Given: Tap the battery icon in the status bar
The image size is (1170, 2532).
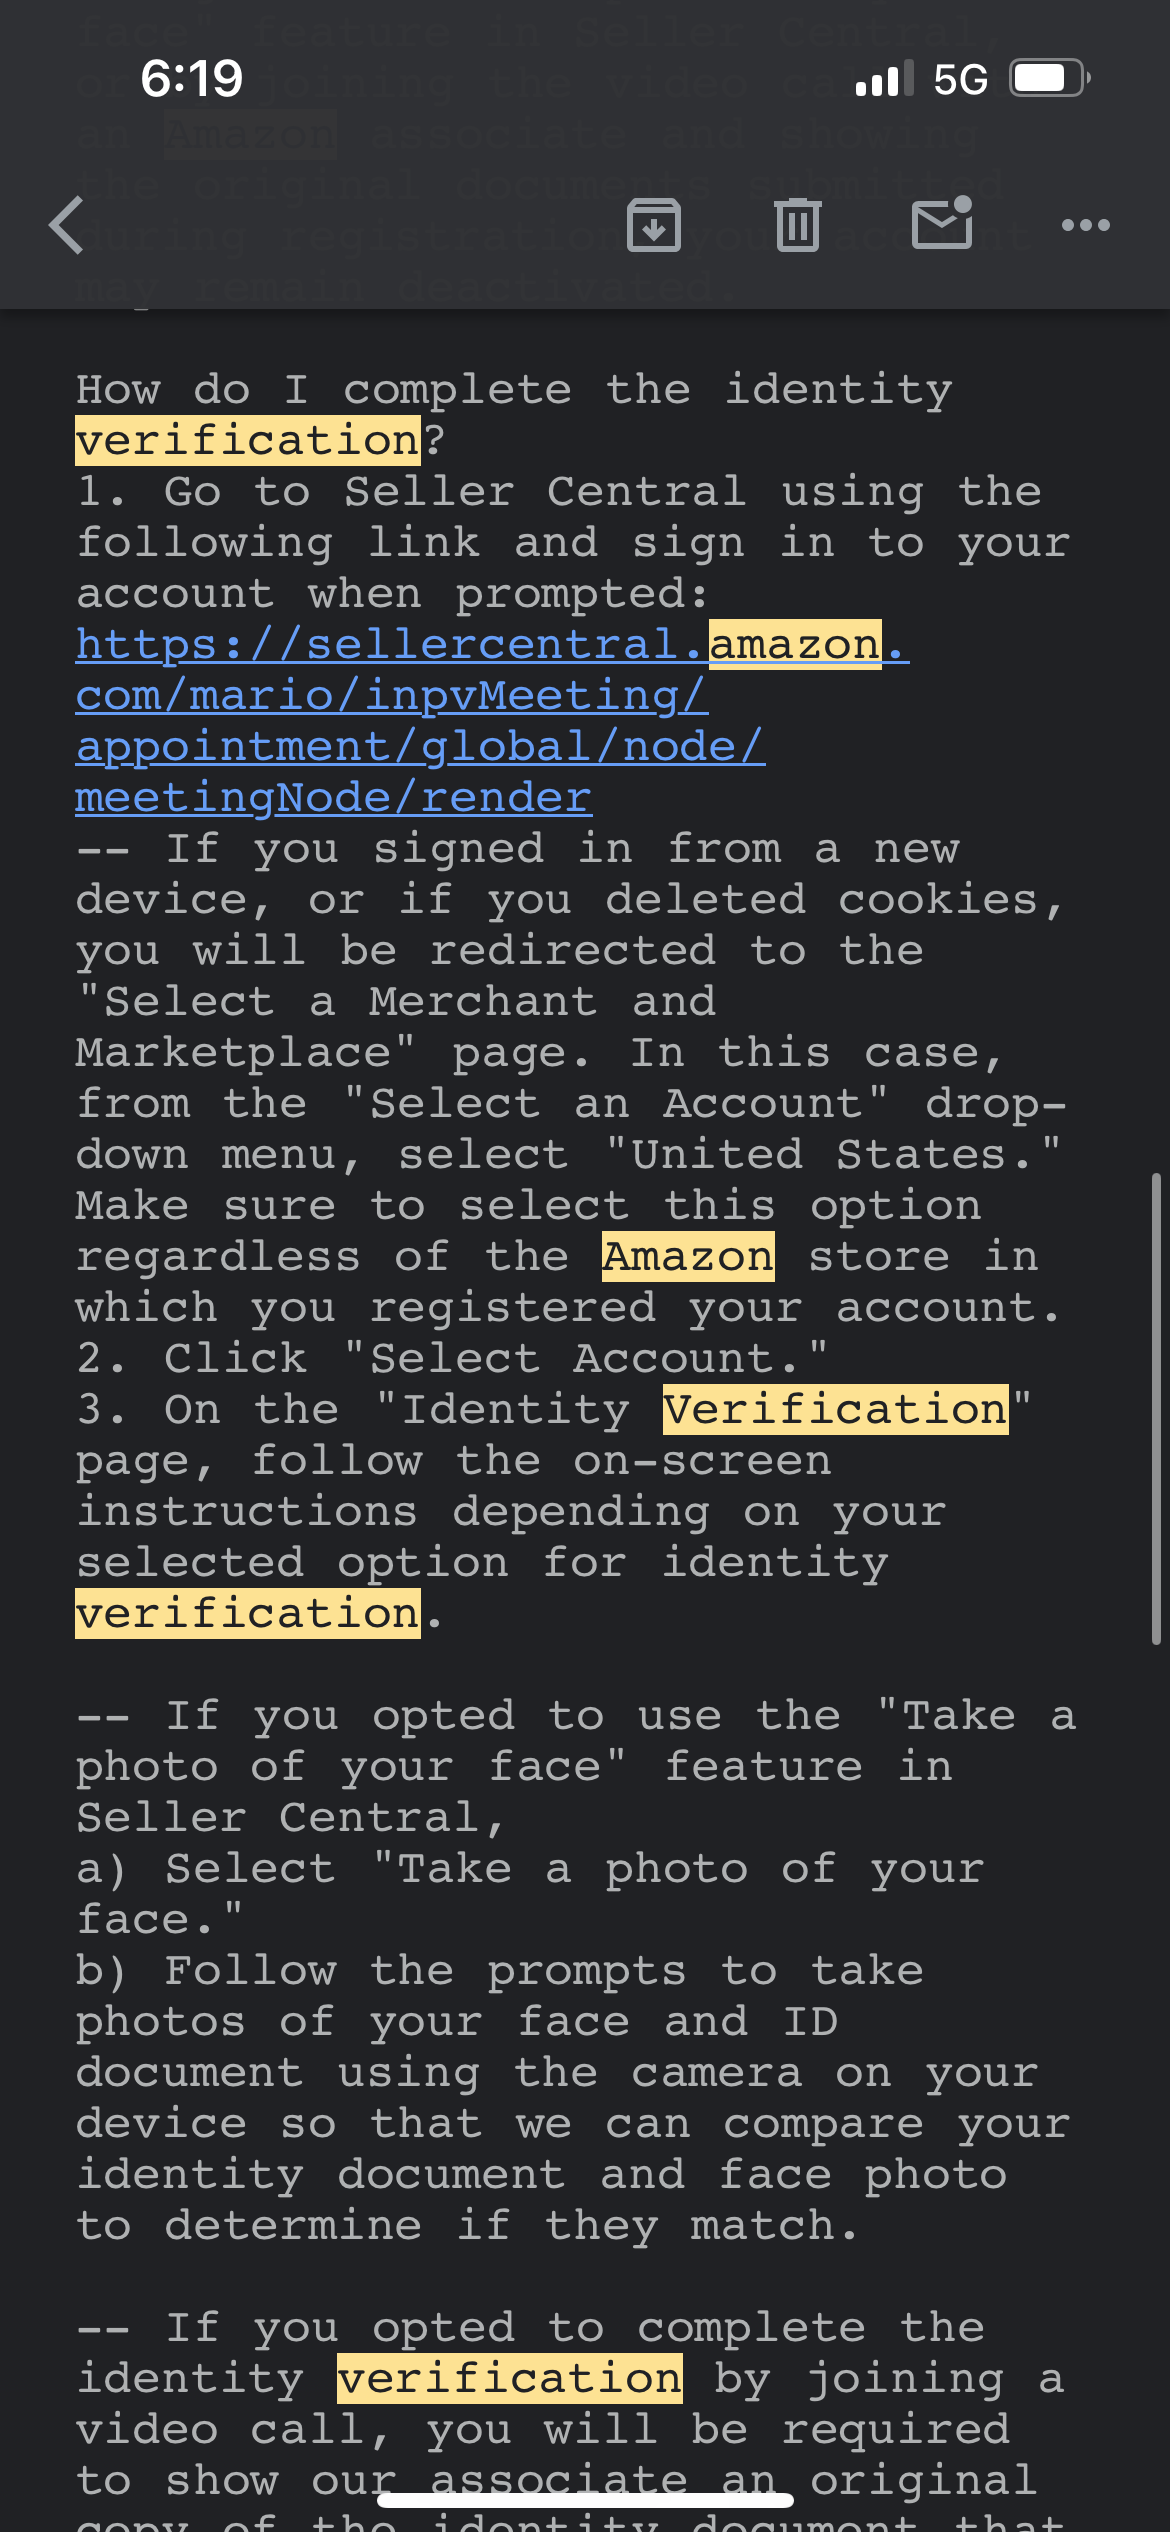Looking at the screenshot, I should [x=1049, y=78].
